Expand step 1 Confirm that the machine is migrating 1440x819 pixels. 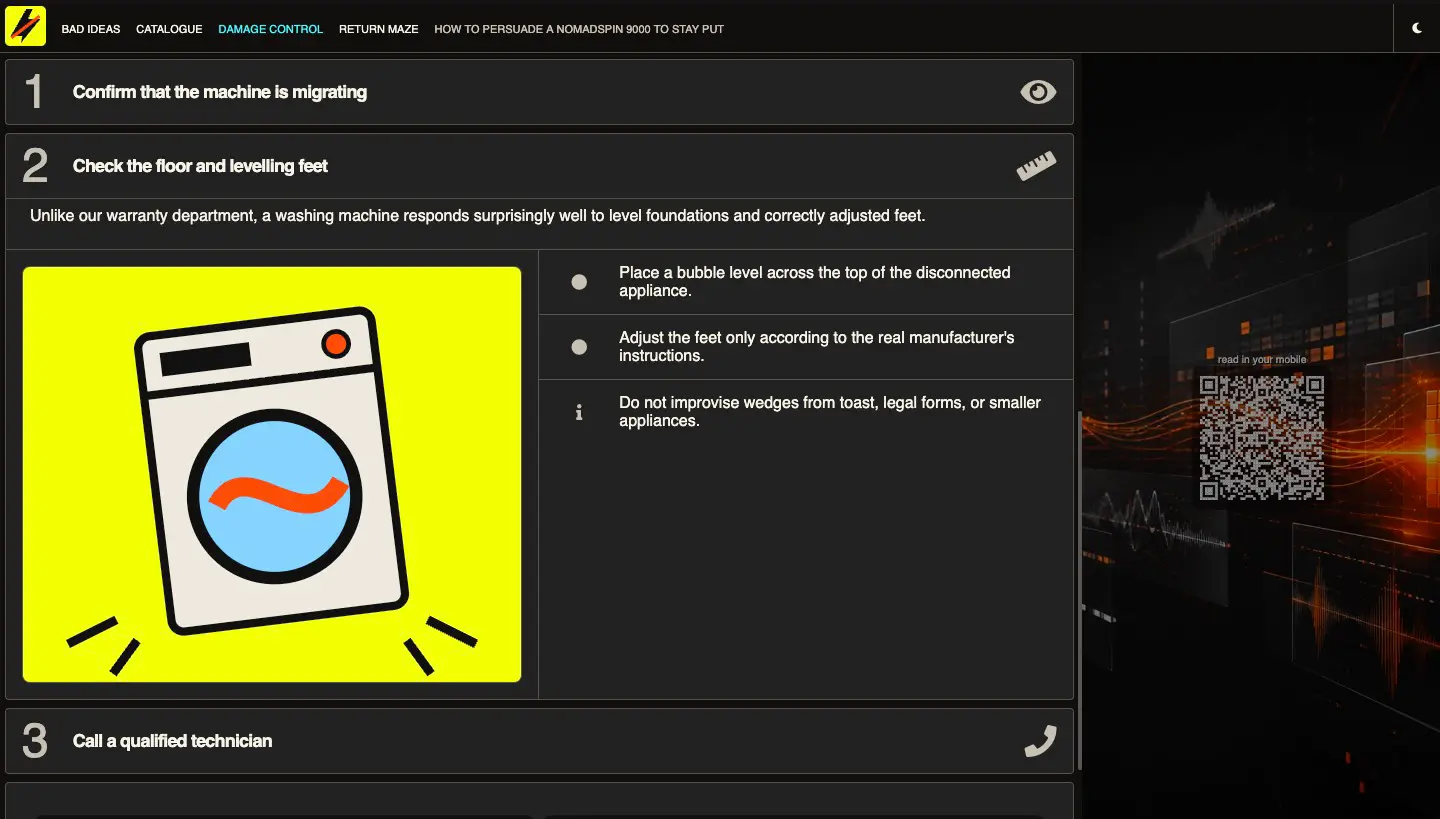coord(539,92)
